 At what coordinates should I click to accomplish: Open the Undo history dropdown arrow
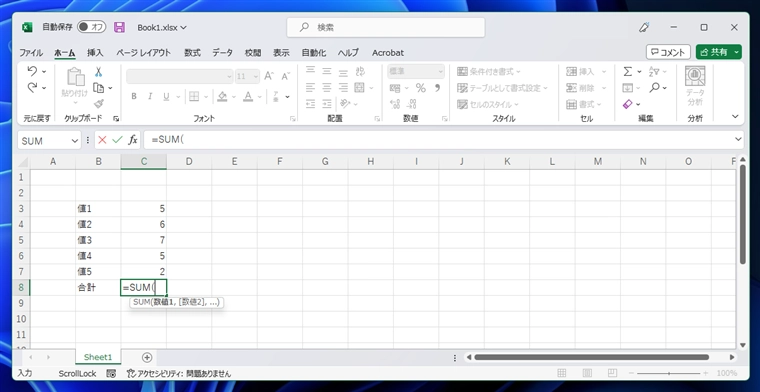pos(44,72)
